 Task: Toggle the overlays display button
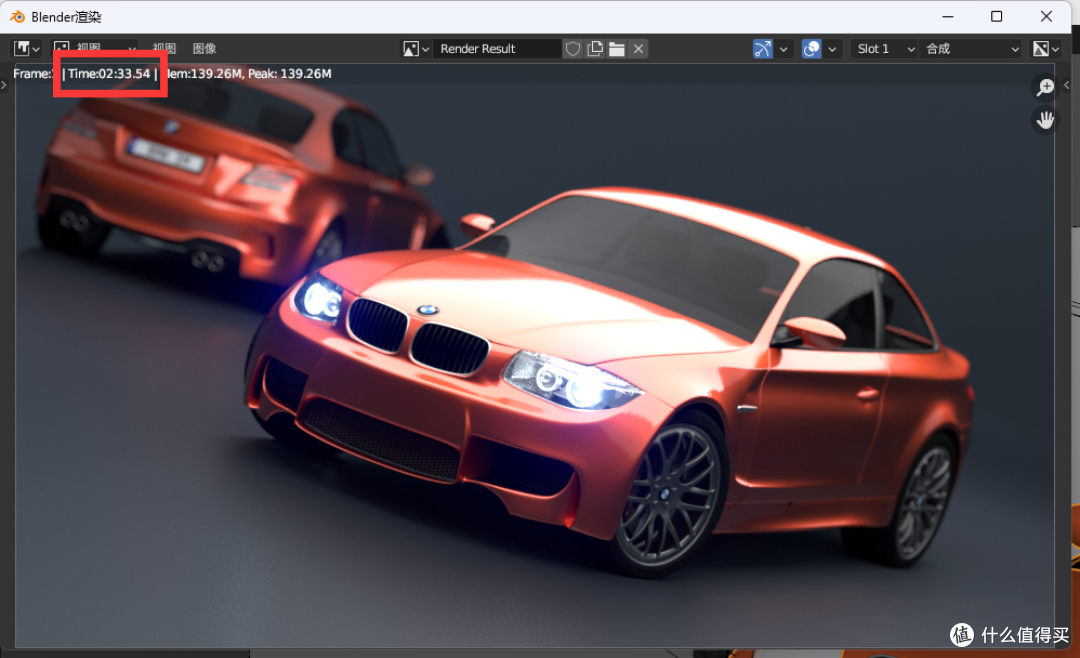(811, 49)
